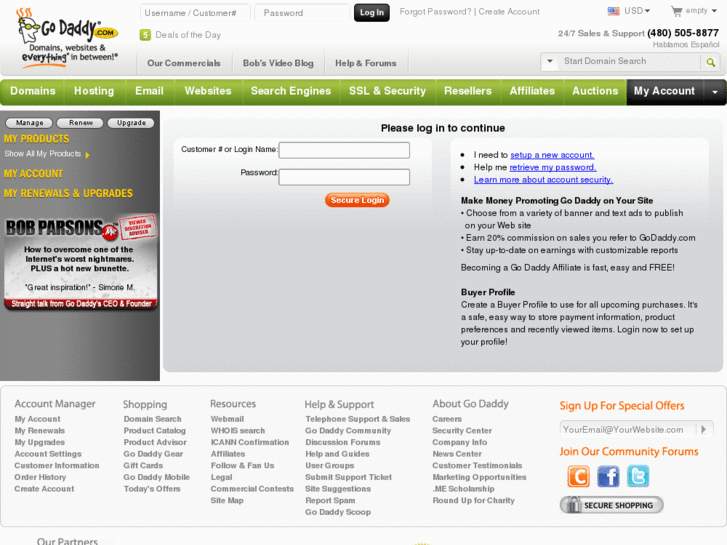This screenshot has height=545, width=727.
Task: Click arrow beside Show All My Products
Action: point(87,154)
